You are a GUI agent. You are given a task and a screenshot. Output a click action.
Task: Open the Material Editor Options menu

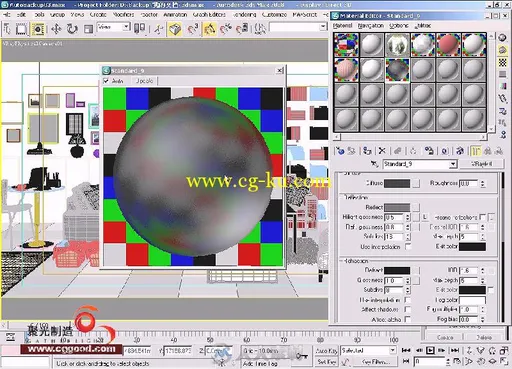click(398, 25)
